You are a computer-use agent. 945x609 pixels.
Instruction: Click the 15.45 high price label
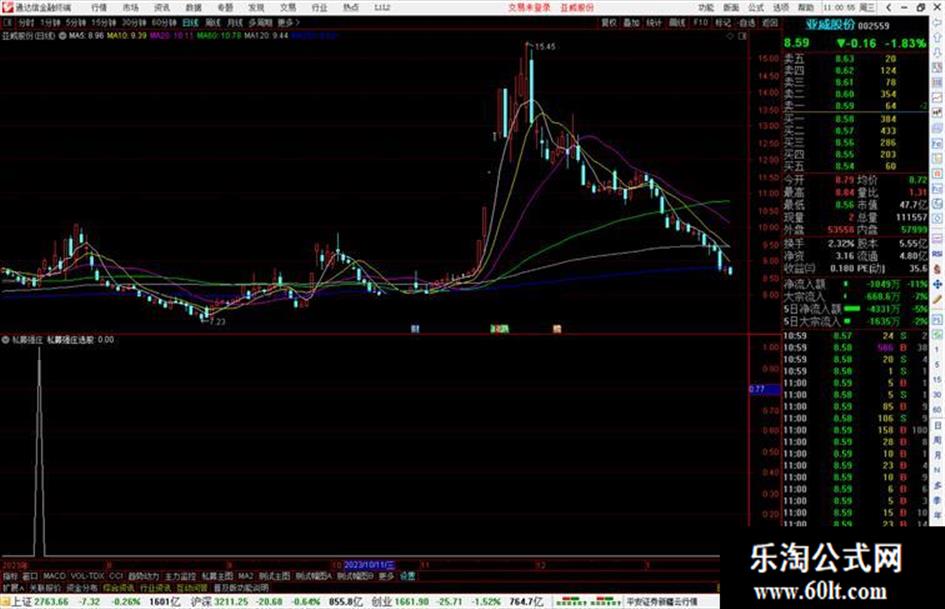tap(545, 46)
